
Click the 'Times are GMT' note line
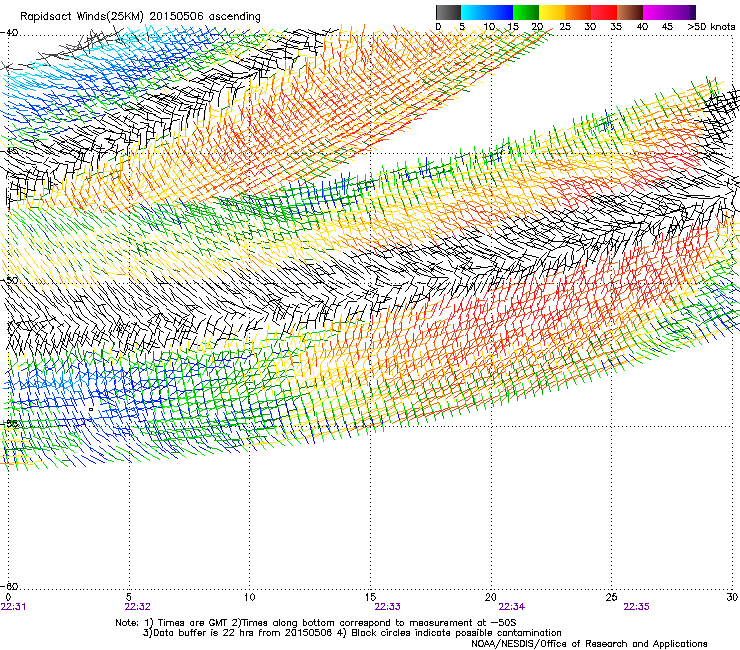(x=316, y=623)
